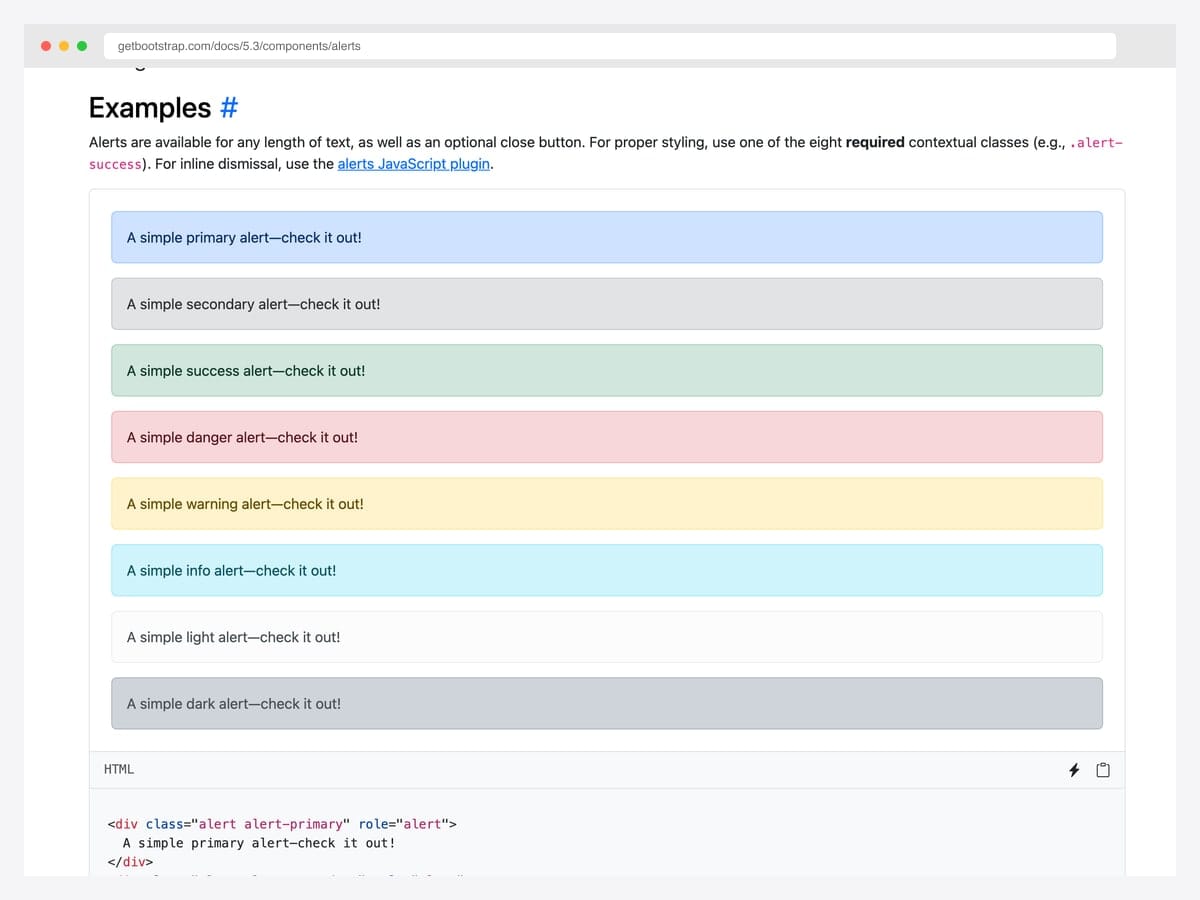Click the browser address bar URL
This screenshot has width=1200, height=900.
(610, 46)
